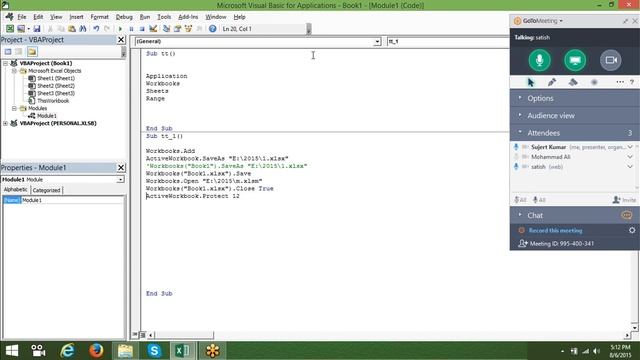Open the Tools menu
The image size is (640, 360).
coord(164,17)
